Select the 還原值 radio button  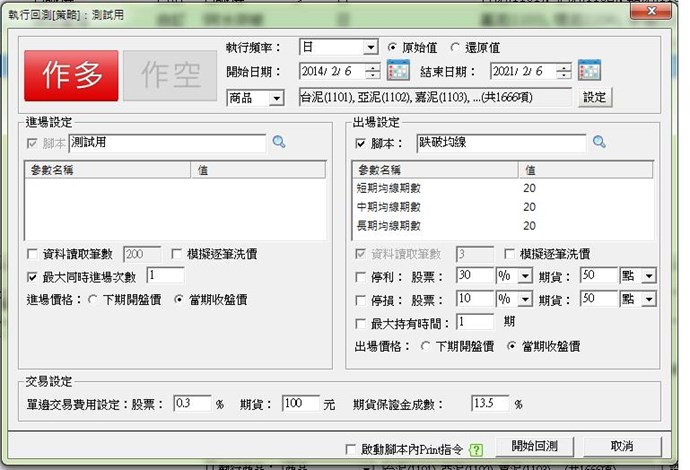pyautogui.click(x=456, y=47)
